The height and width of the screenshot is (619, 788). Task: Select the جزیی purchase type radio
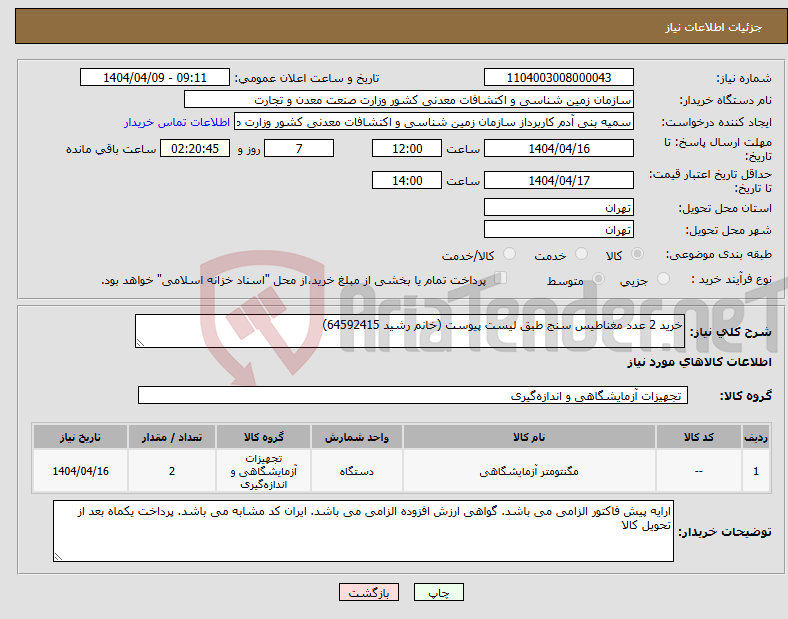tap(663, 279)
